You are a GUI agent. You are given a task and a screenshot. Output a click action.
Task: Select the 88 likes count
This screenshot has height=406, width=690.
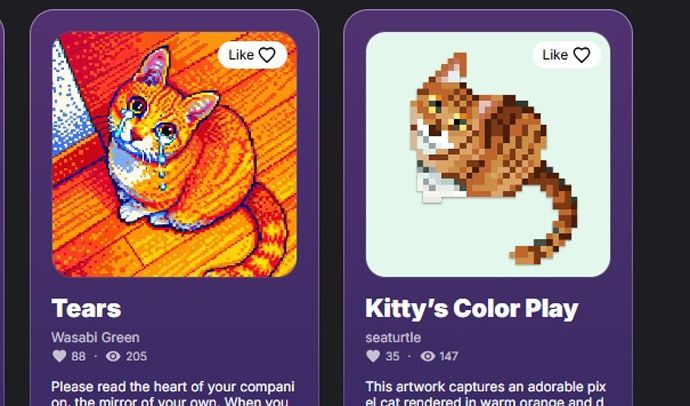click(x=78, y=356)
